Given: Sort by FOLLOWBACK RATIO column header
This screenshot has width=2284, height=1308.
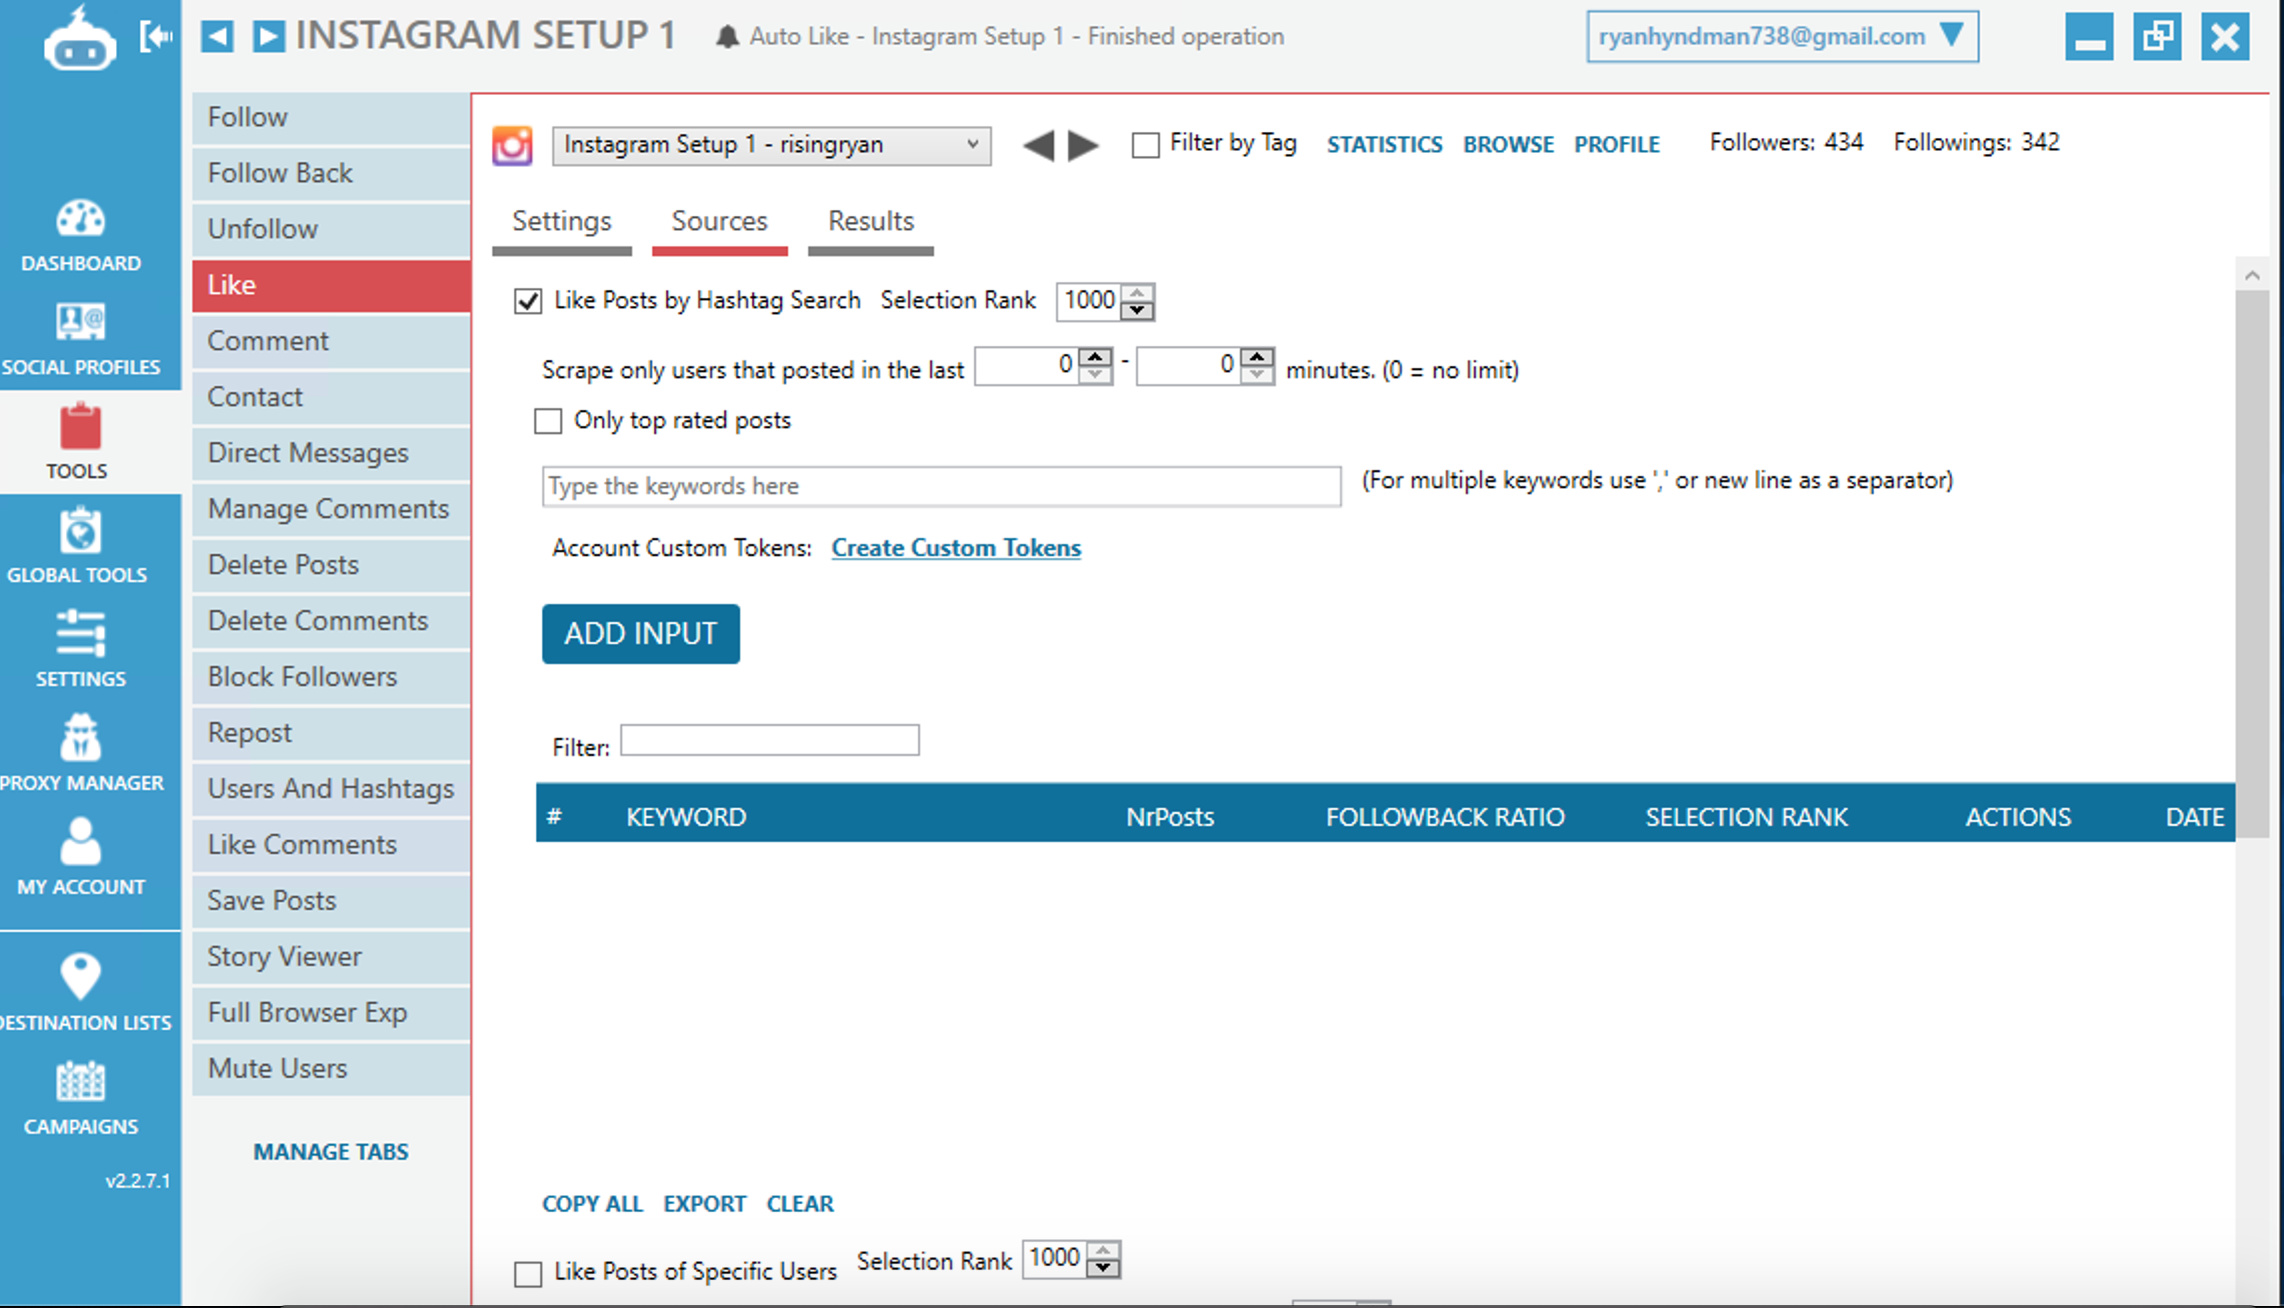Looking at the screenshot, I should coord(1445,818).
